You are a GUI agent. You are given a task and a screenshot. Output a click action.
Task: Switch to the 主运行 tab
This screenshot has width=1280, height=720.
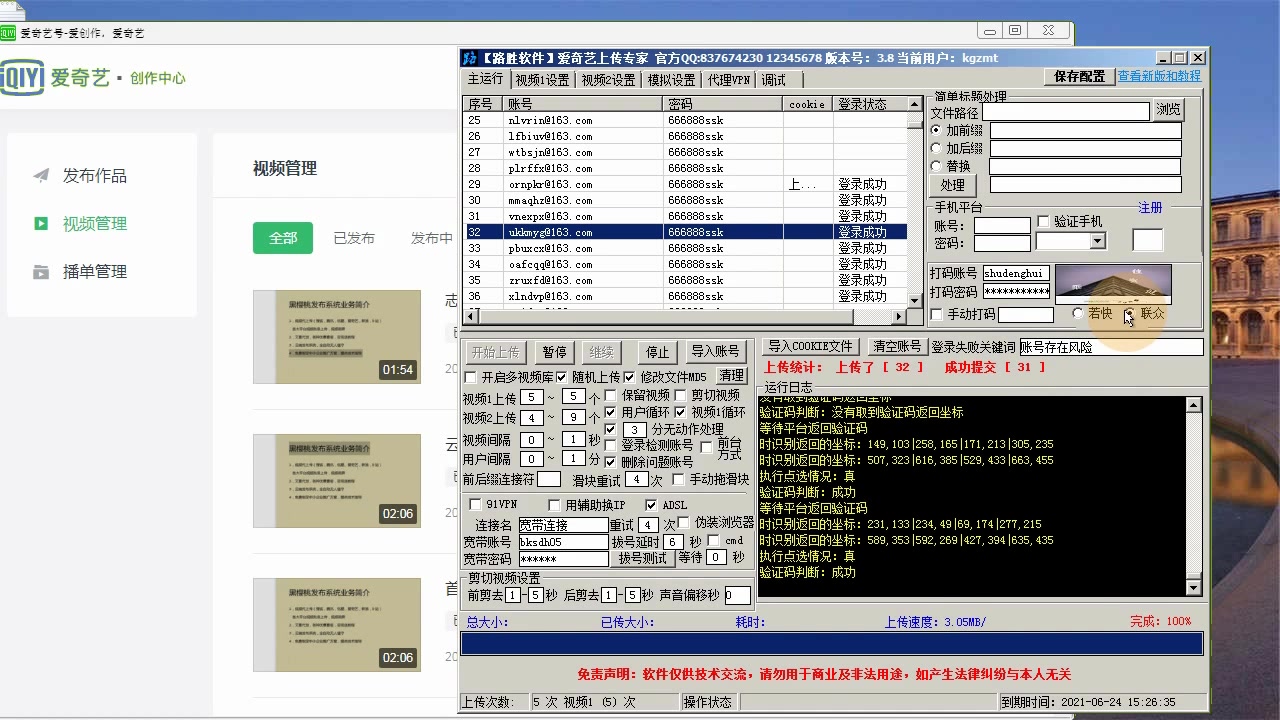(x=486, y=79)
